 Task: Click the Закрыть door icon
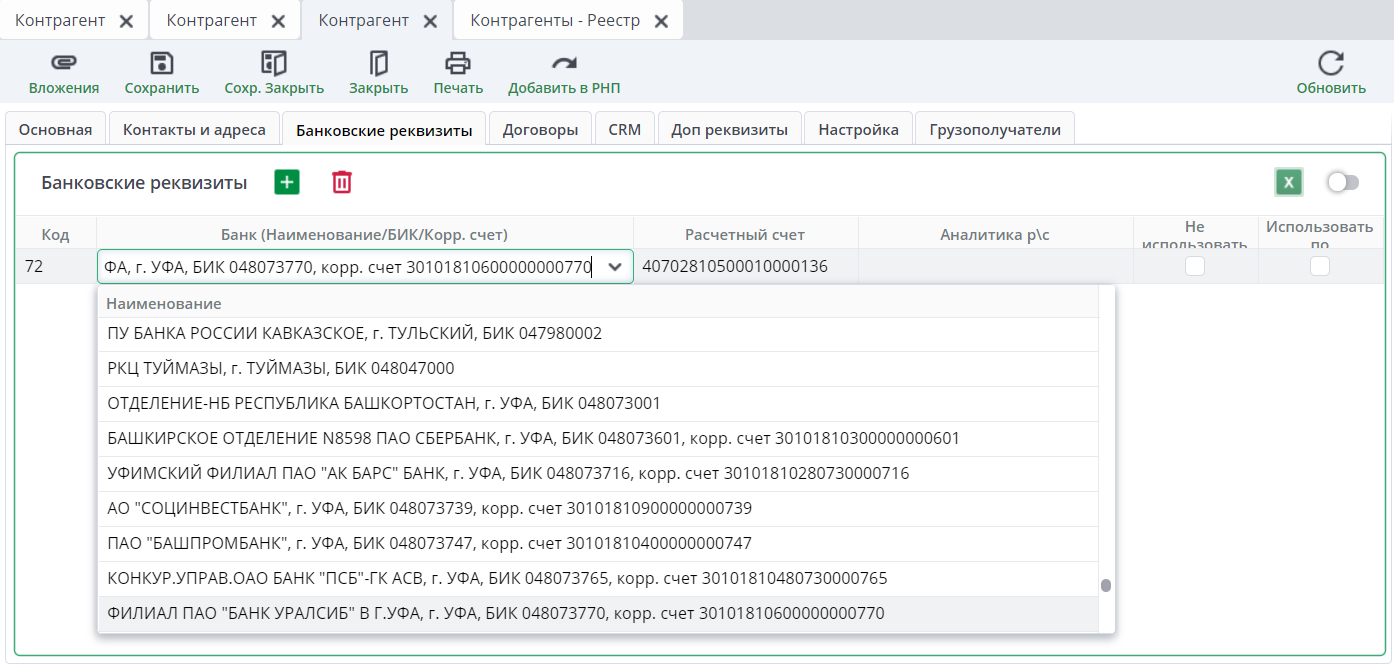(378, 64)
